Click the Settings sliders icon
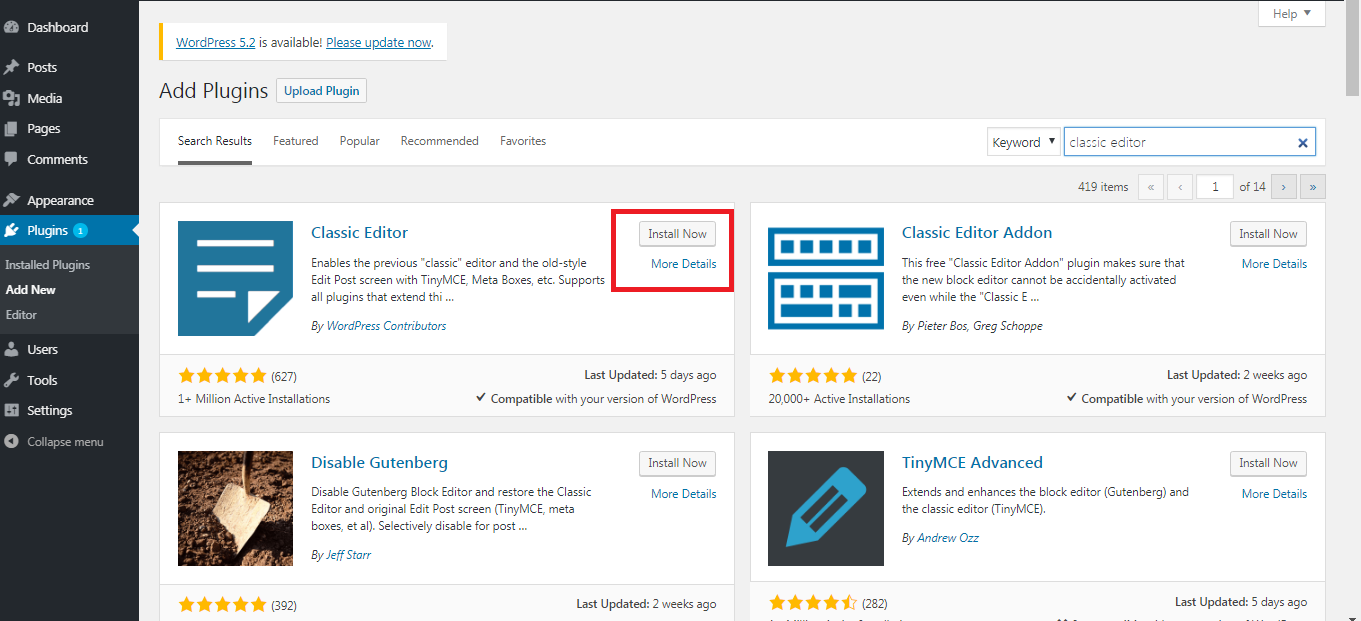Viewport: 1361px width, 621px height. (x=12, y=410)
